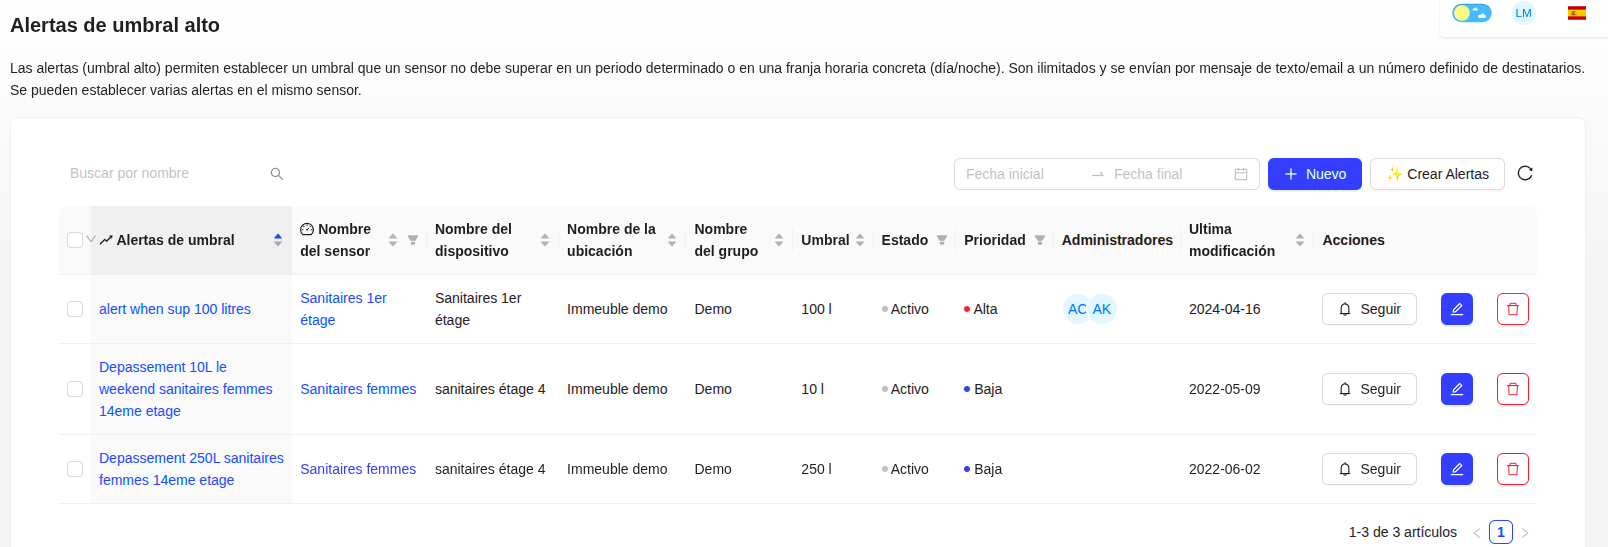Create a new alert with Nuevo button
The image size is (1608, 547).
[x=1315, y=174]
